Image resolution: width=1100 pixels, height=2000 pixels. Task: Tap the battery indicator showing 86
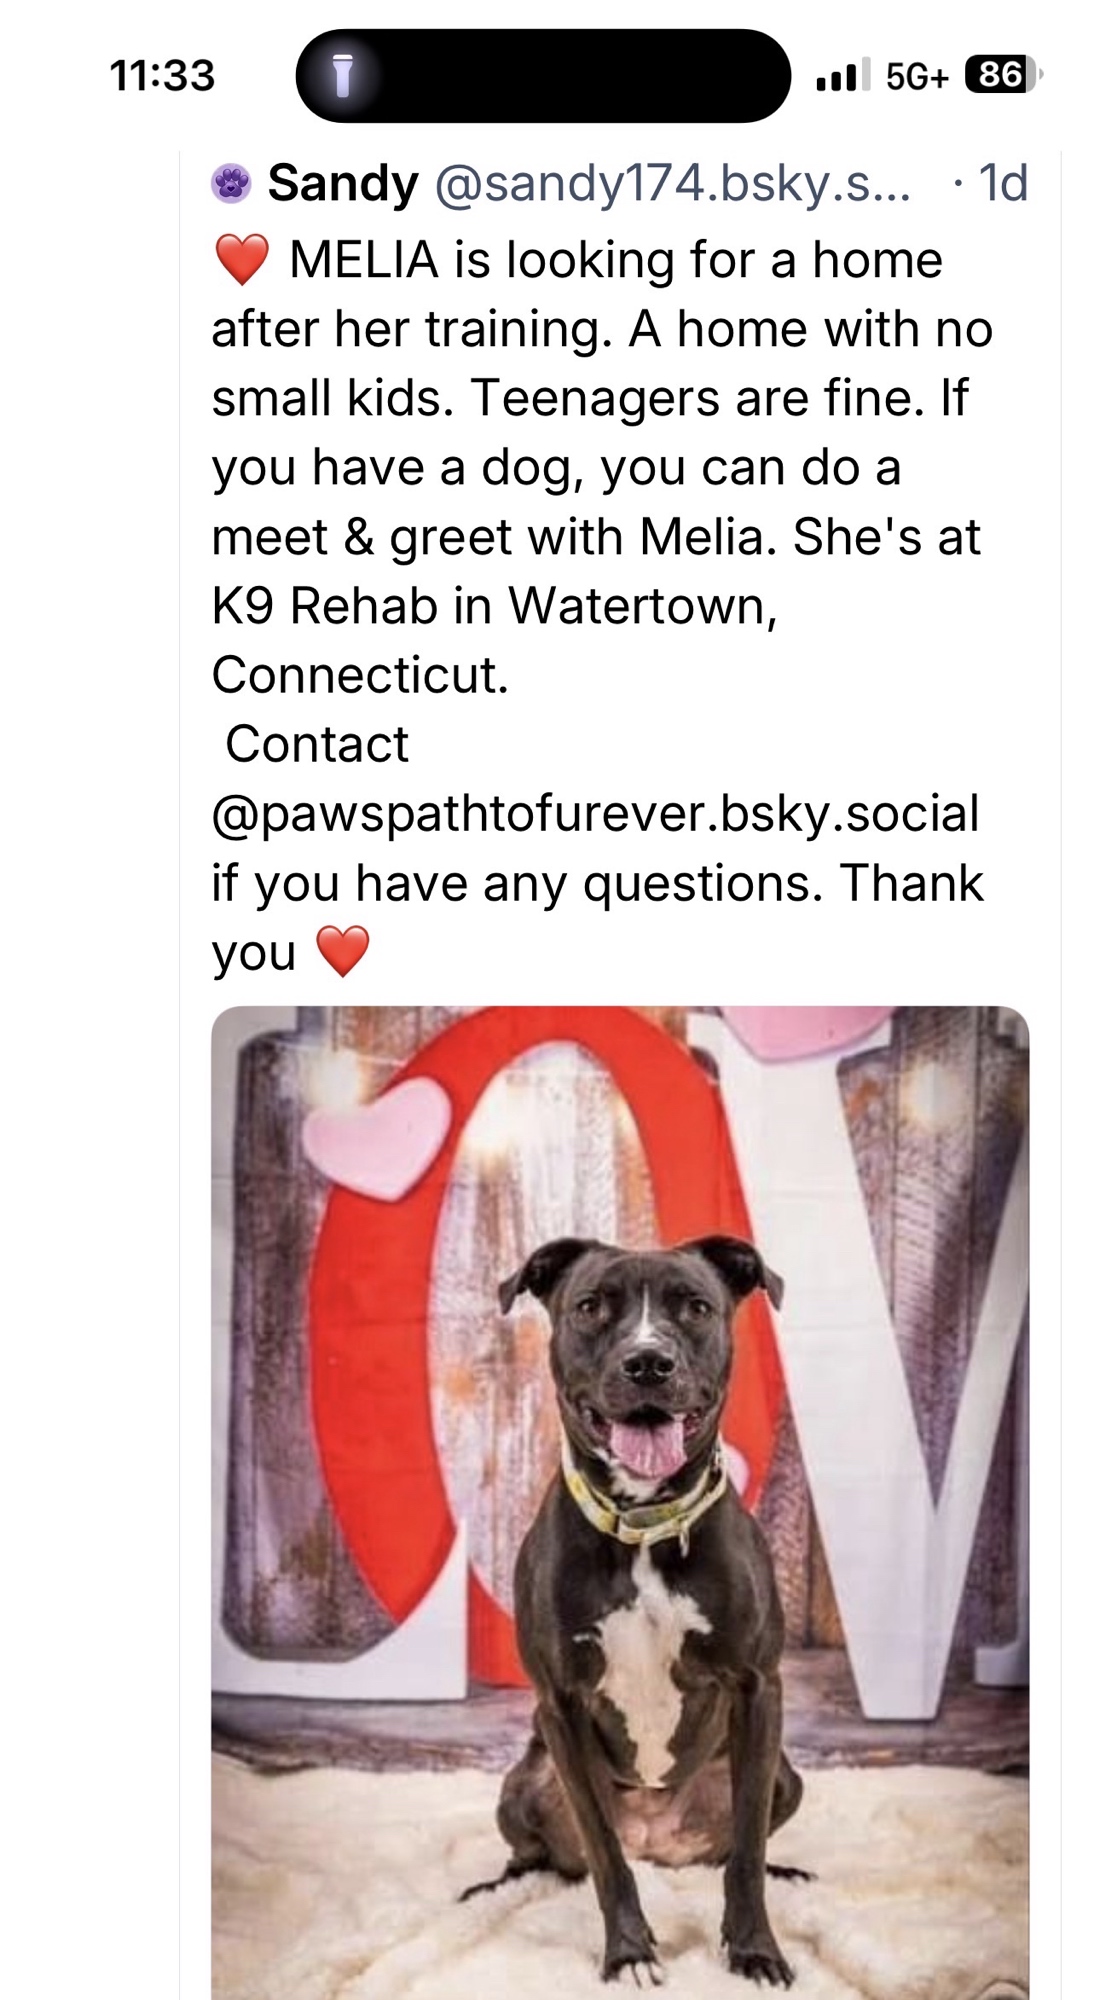(x=1002, y=75)
